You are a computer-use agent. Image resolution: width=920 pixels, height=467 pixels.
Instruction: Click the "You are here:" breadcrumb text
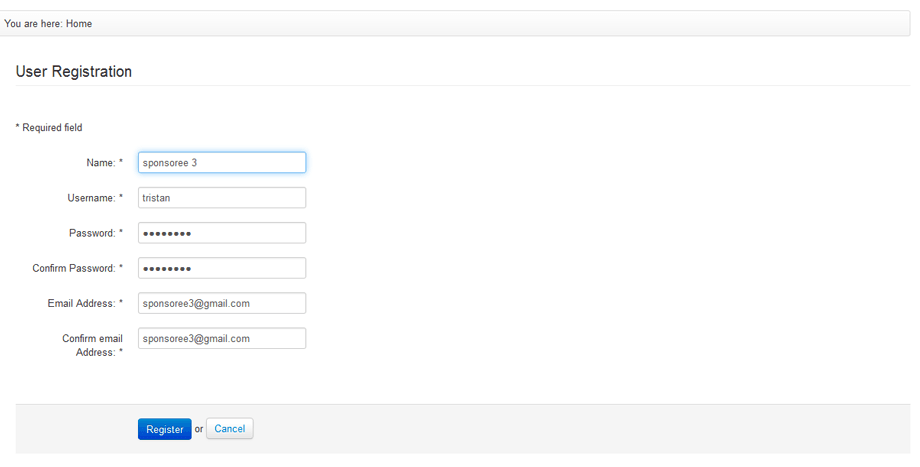(x=33, y=23)
